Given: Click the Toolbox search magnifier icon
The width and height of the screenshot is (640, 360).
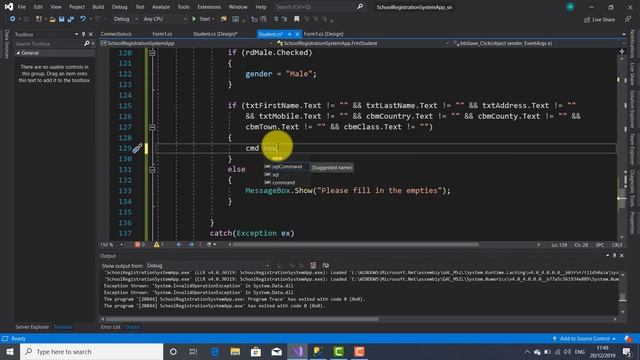Looking at the screenshot, I should coord(87,44).
